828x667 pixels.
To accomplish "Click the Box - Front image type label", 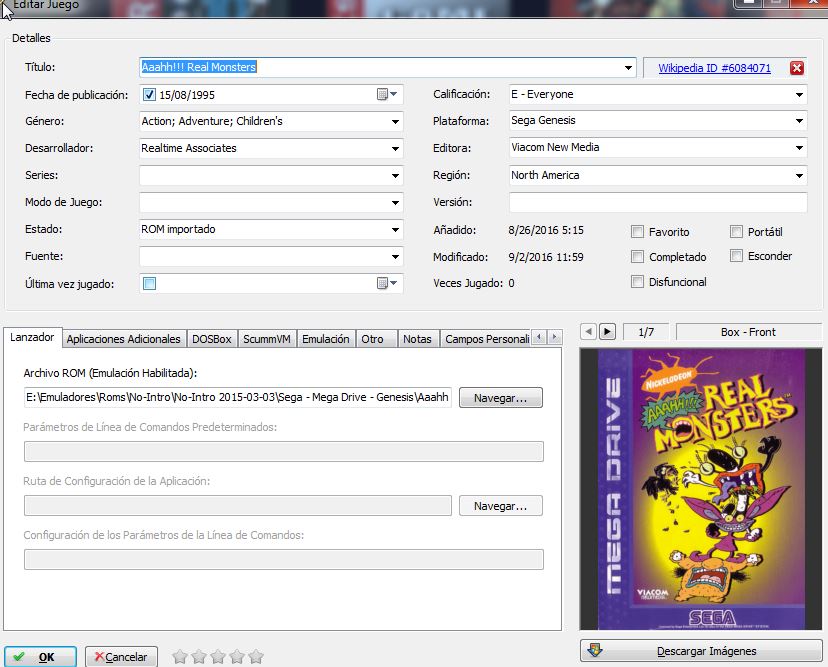I will (x=748, y=332).
